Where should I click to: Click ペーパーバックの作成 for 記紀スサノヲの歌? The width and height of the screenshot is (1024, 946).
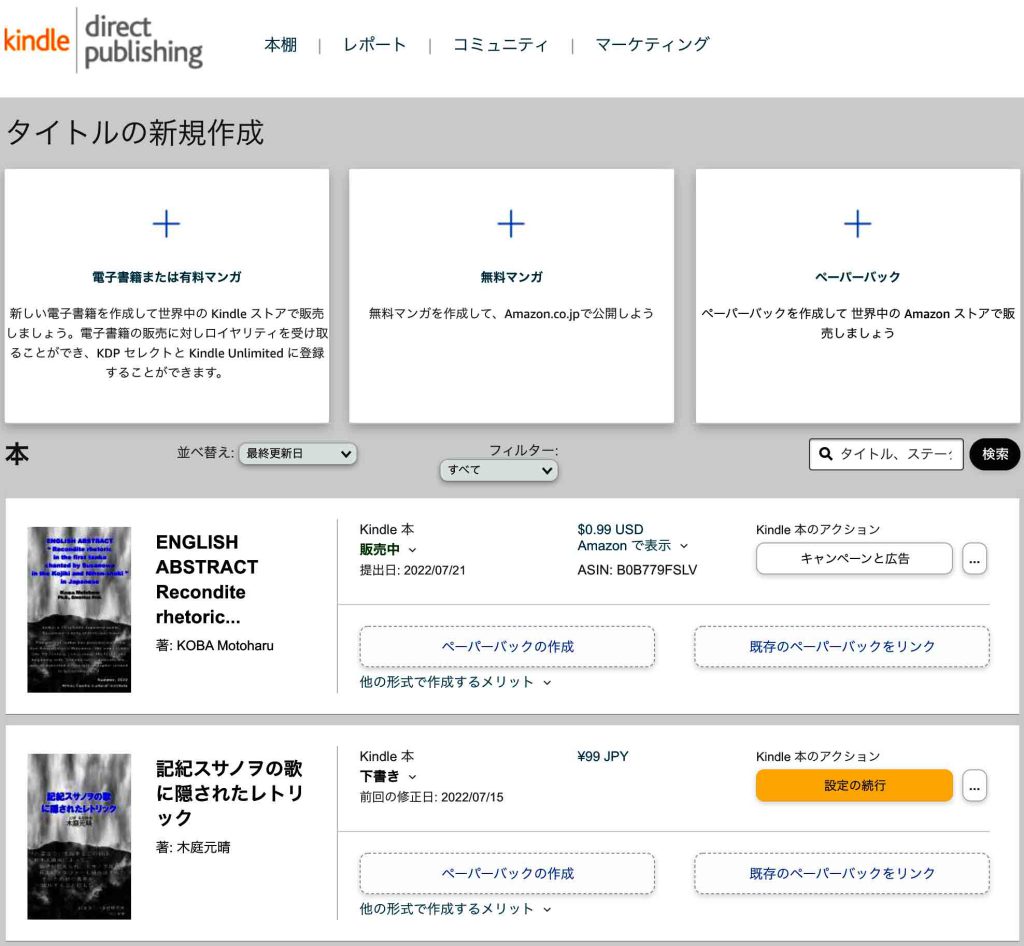click(507, 874)
